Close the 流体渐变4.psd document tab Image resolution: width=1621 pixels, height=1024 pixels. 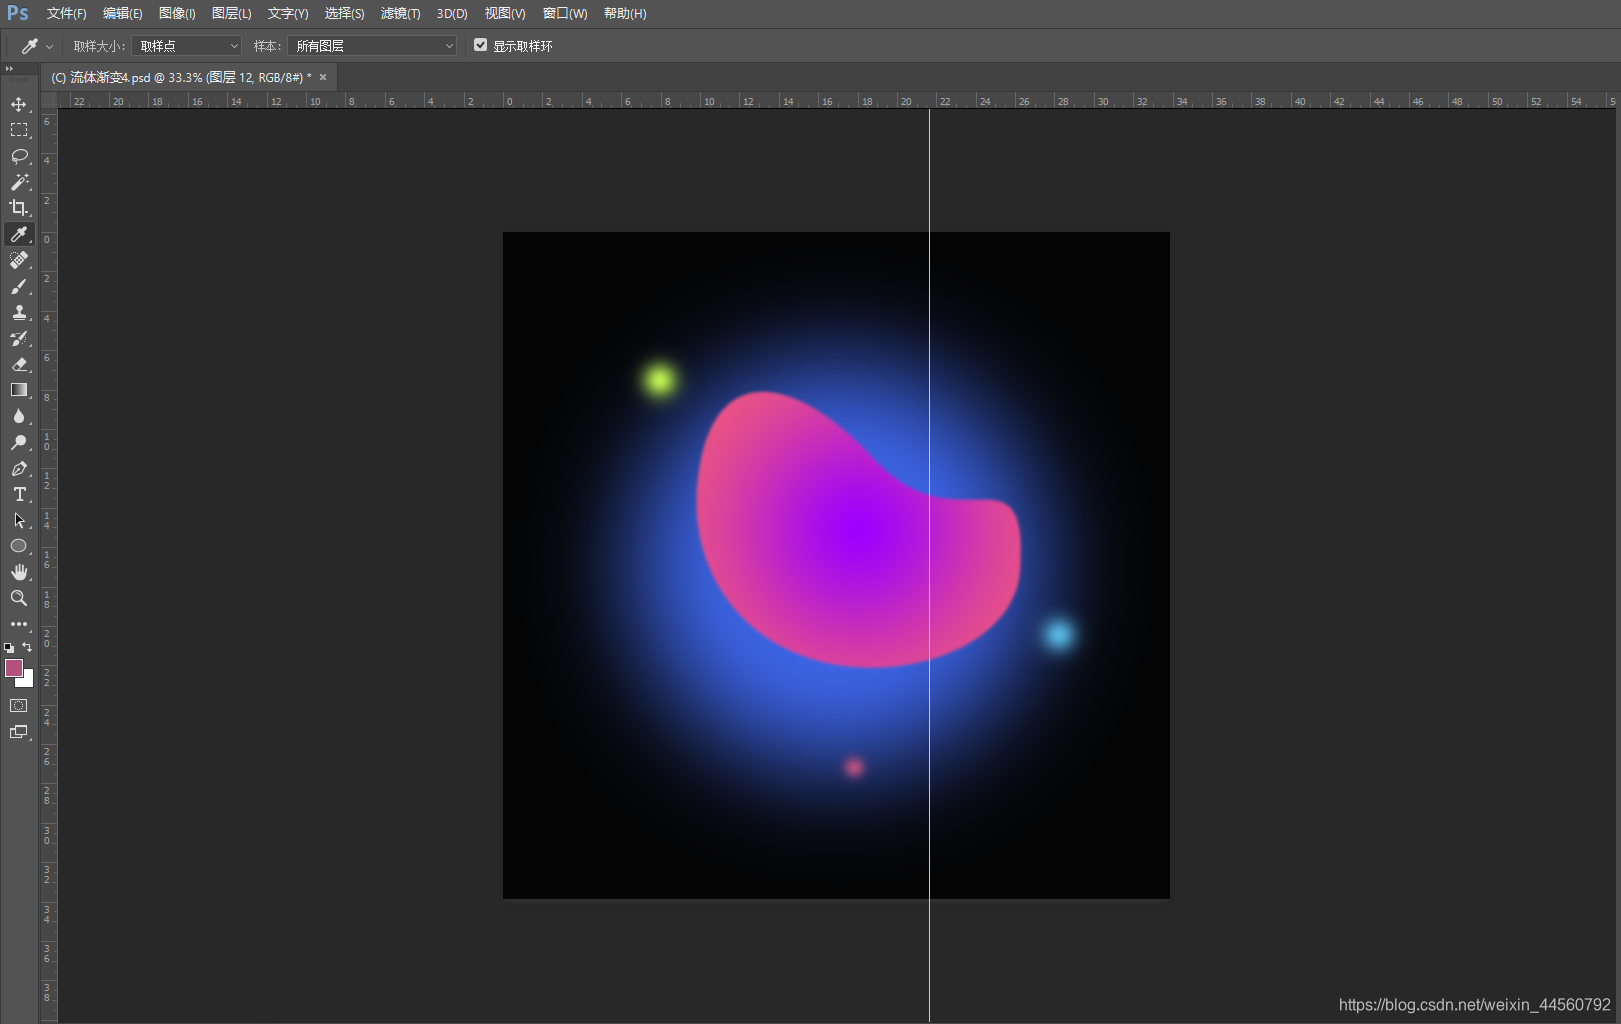point(323,77)
